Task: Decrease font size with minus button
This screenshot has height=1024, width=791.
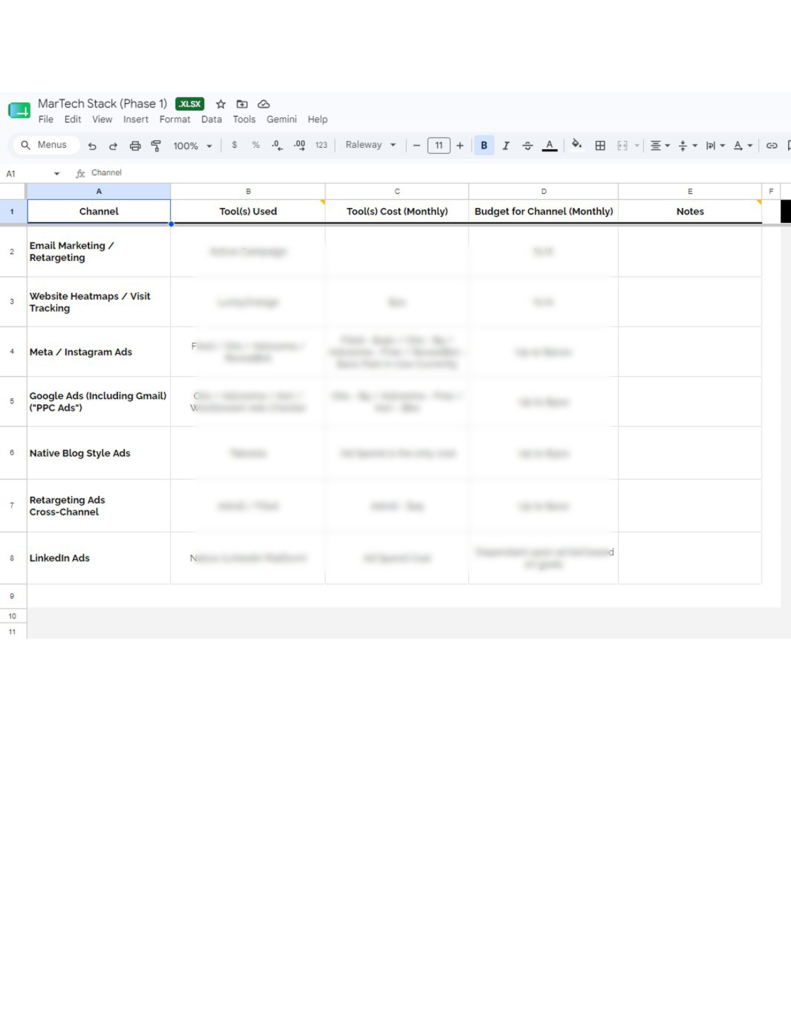Action: point(416,146)
